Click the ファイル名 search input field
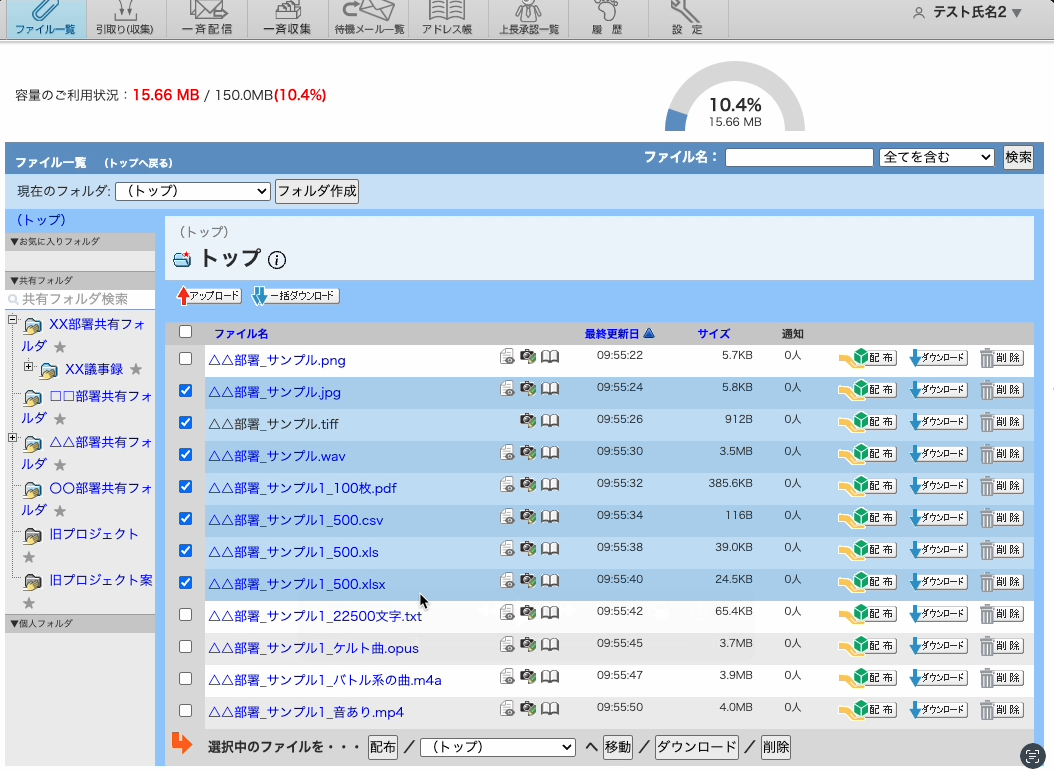 pos(799,157)
